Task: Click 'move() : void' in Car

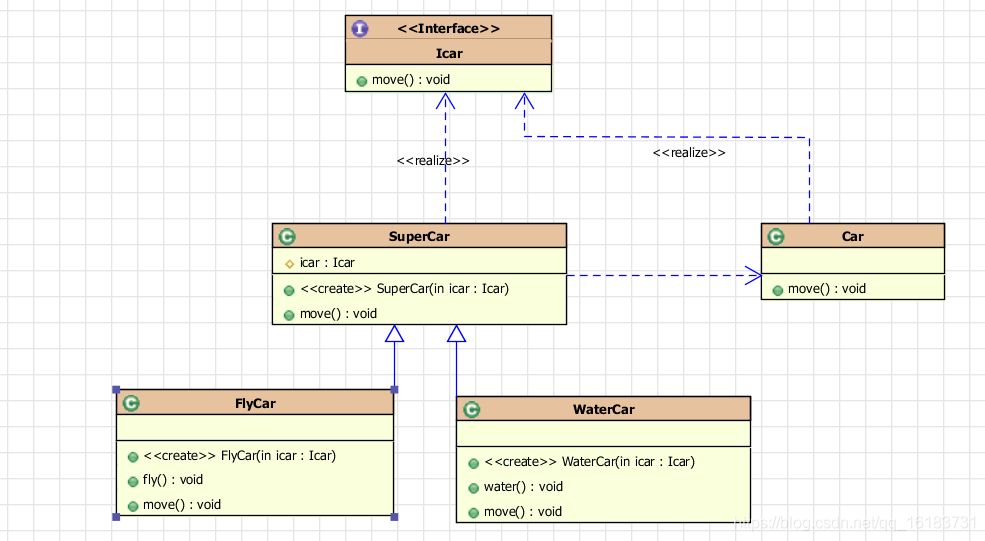Action: coord(827,288)
